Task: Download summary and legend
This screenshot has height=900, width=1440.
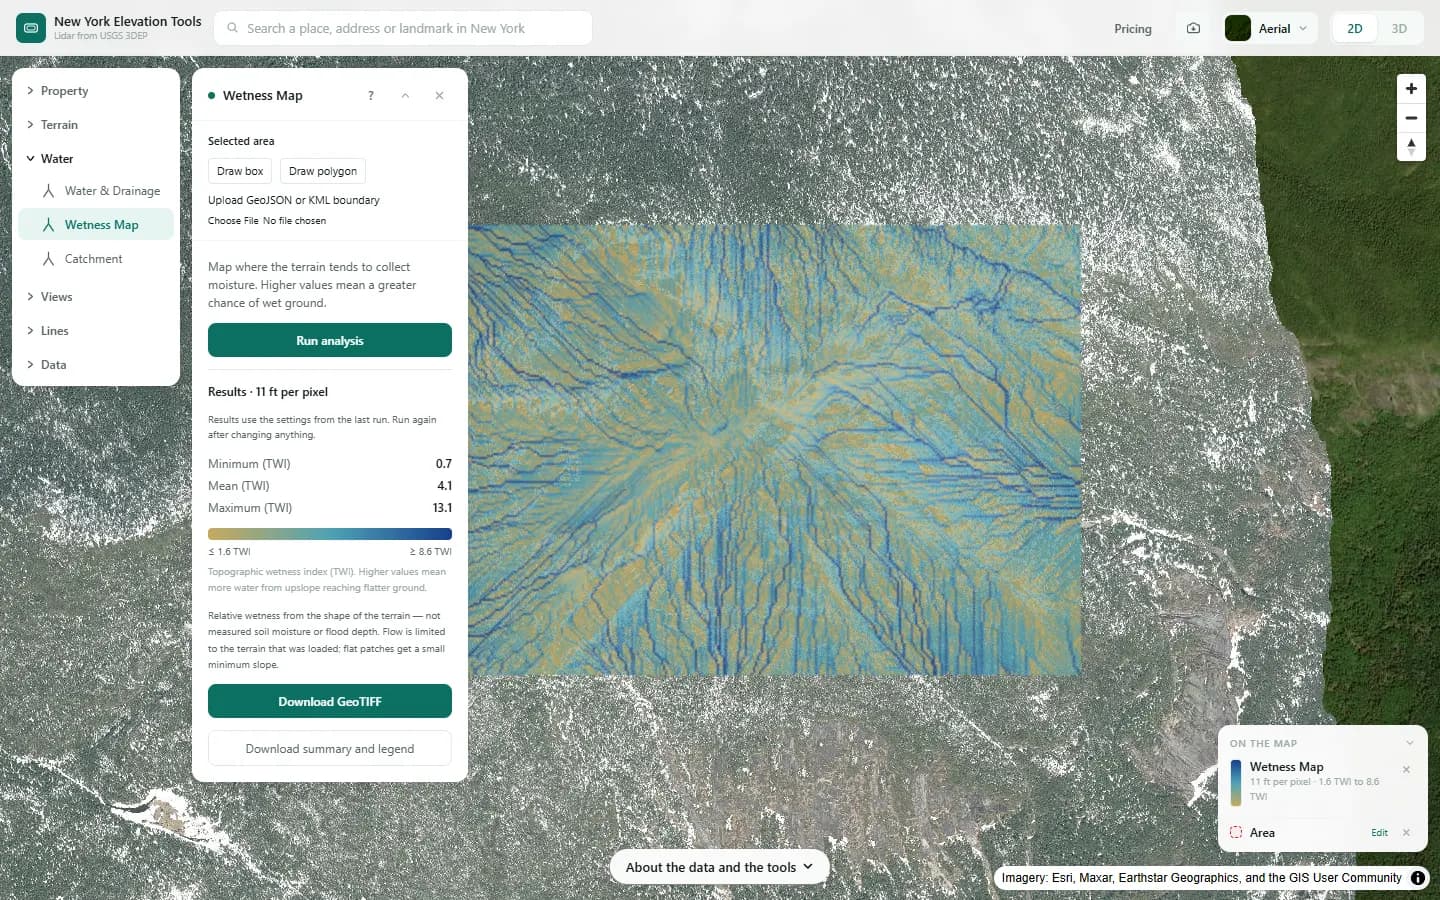Action: (x=330, y=748)
